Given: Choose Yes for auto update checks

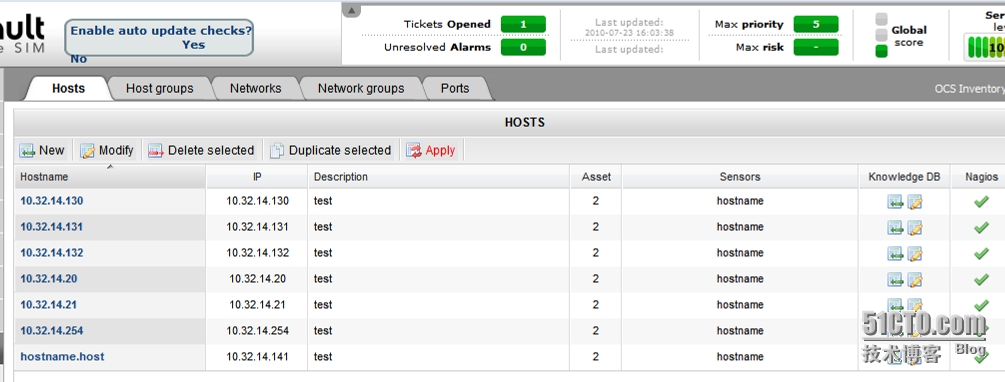Looking at the screenshot, I should click(193, 45).
